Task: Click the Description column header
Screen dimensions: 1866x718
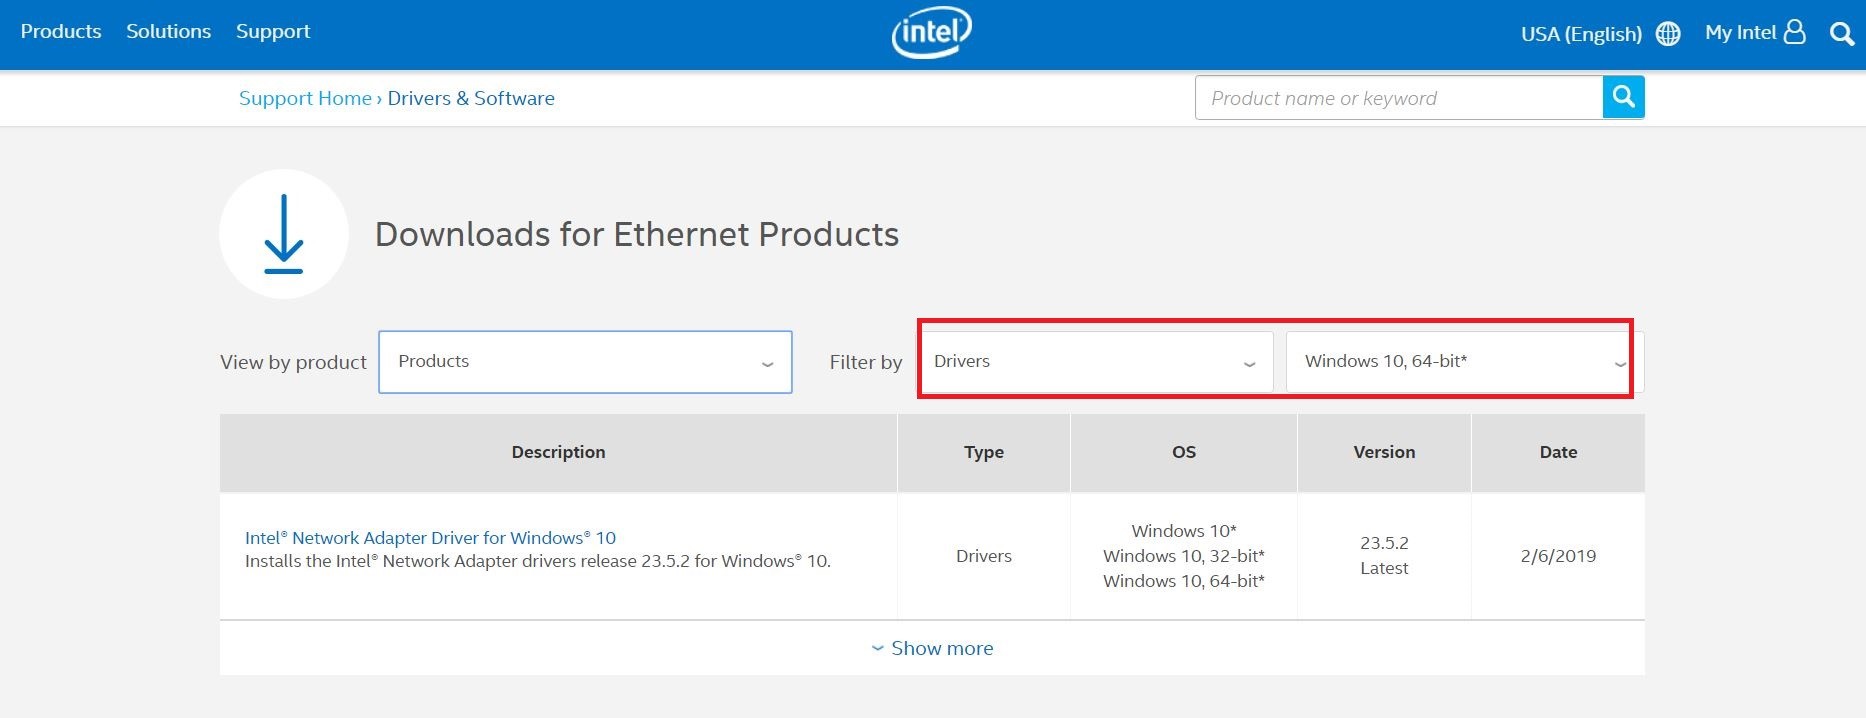Action: 558,452
